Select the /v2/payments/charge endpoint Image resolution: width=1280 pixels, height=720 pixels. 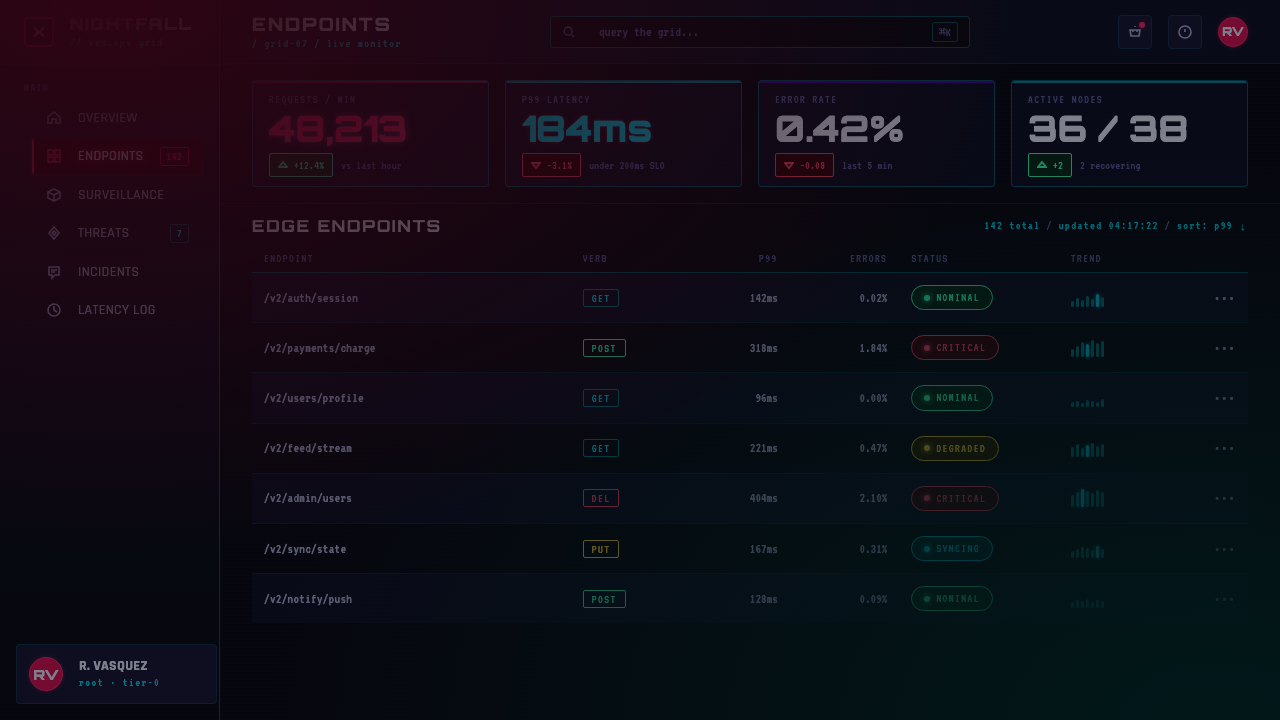click(320, 348)
